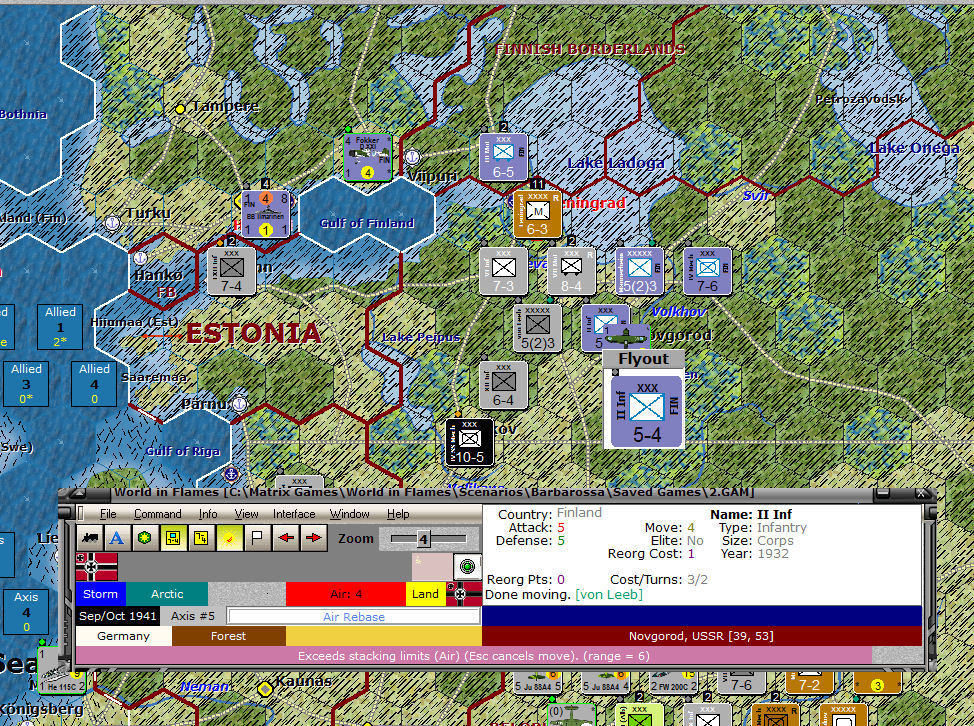This screenshot has height=726, width=974.
Task: Select the grey 7-3 infantry counter
Action: (x=503, y=271)
